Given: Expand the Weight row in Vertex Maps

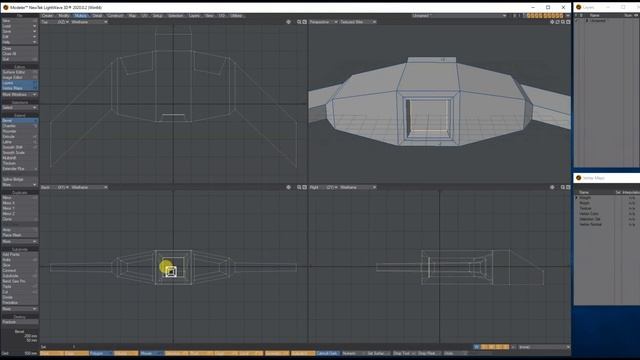Looking at the screenshot, I should (x=577, y=198).
